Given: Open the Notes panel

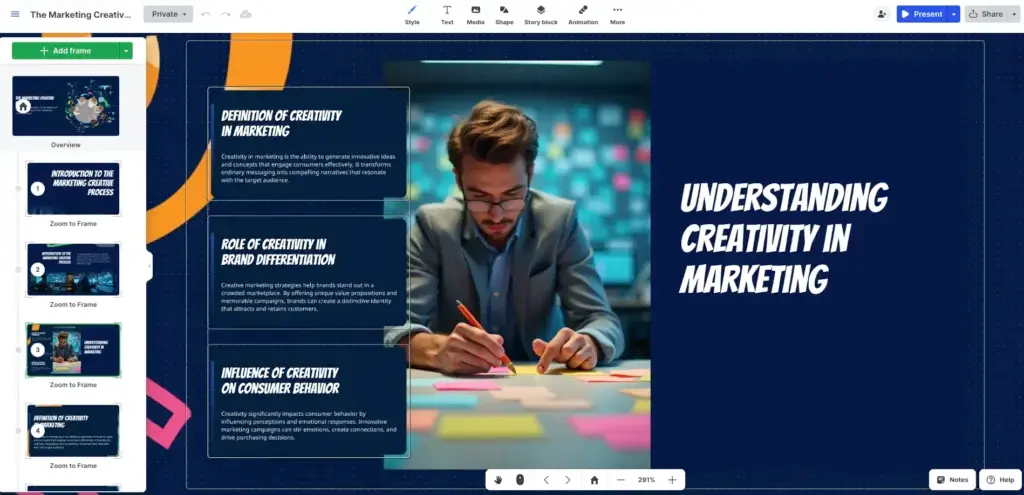Looking at the screenshot, I should 952,480.
